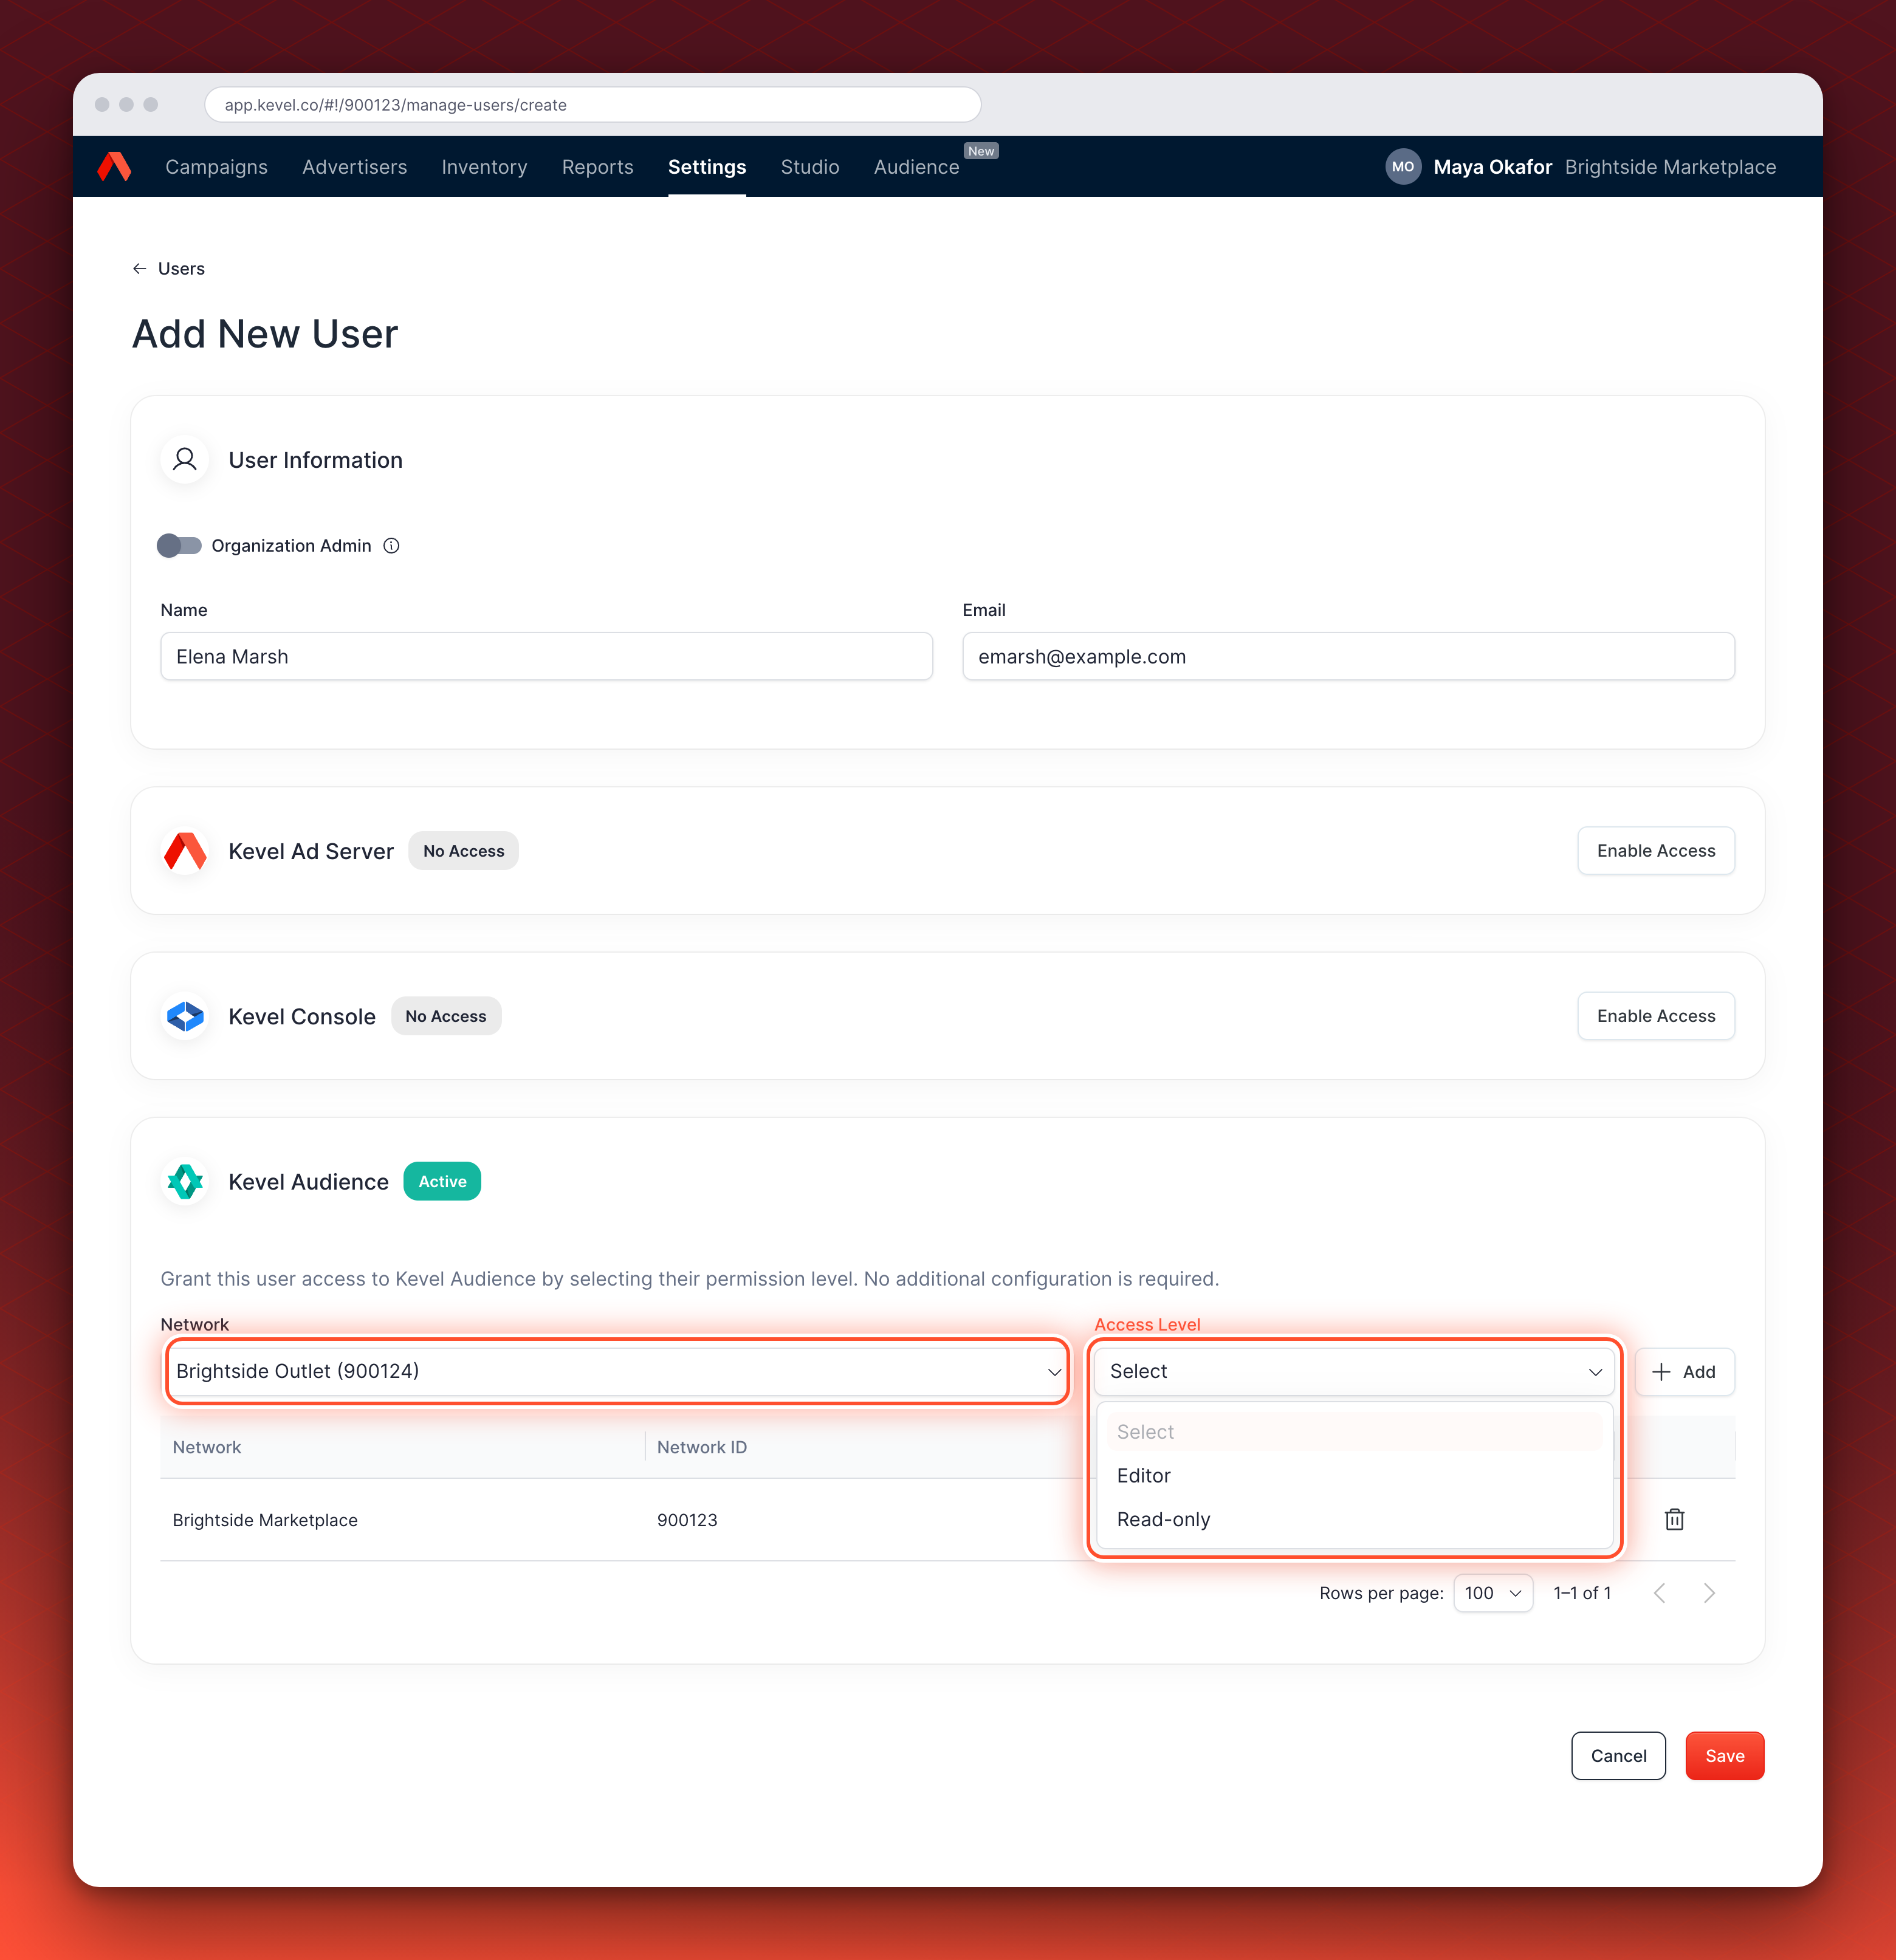Screen dimensions: 1896x1960
Task: Choose Editor from Access Level list
Action: (1354, 1476)
